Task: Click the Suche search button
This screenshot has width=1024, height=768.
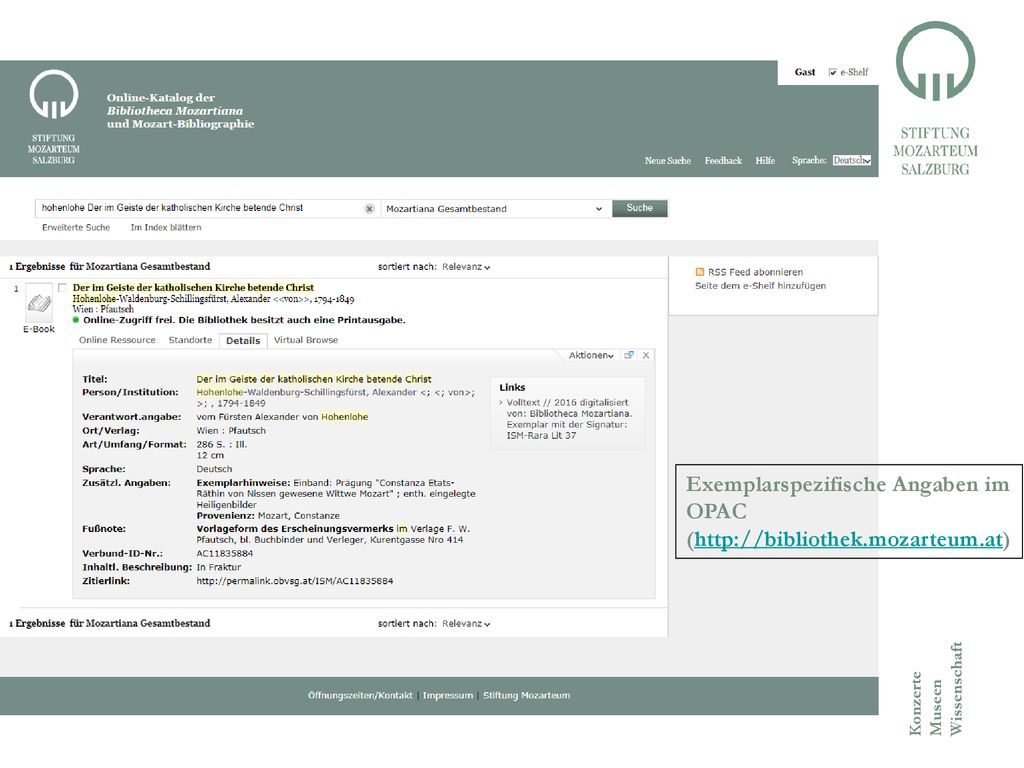Action: (x=640, y=208)
